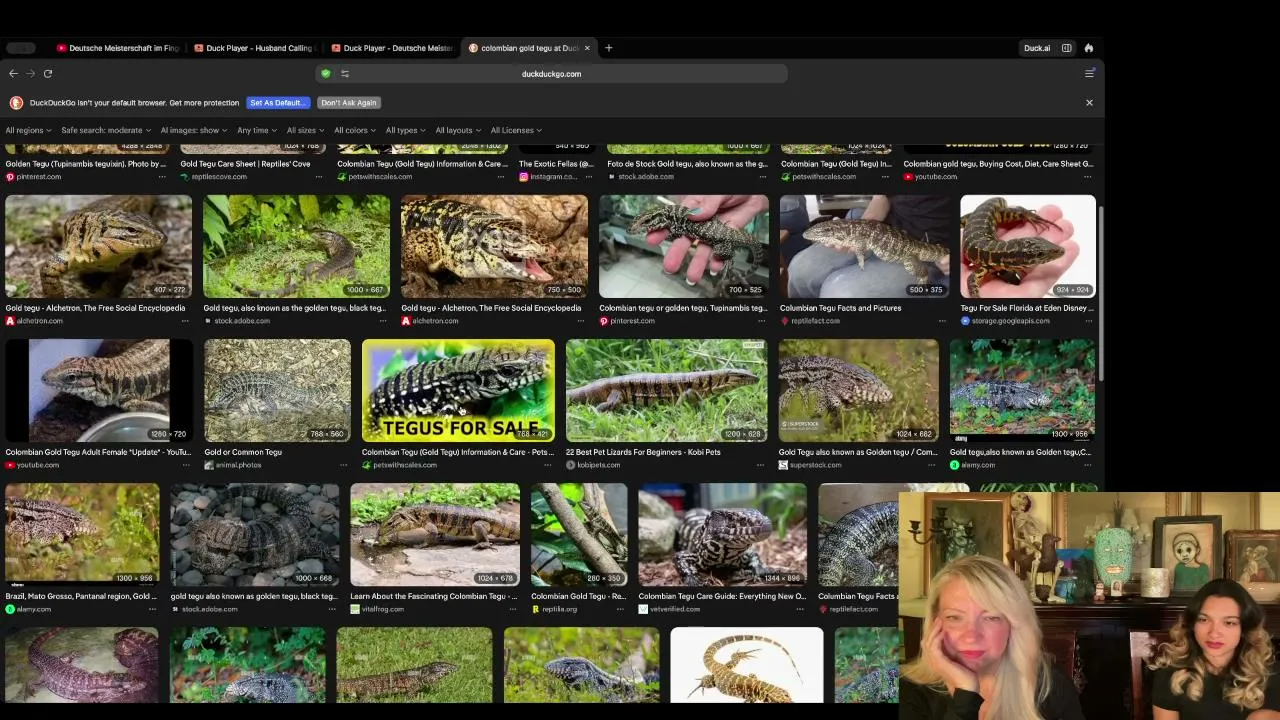
Task: Visit vitalfrog.com source link
Action: click(x=377, y=609)
